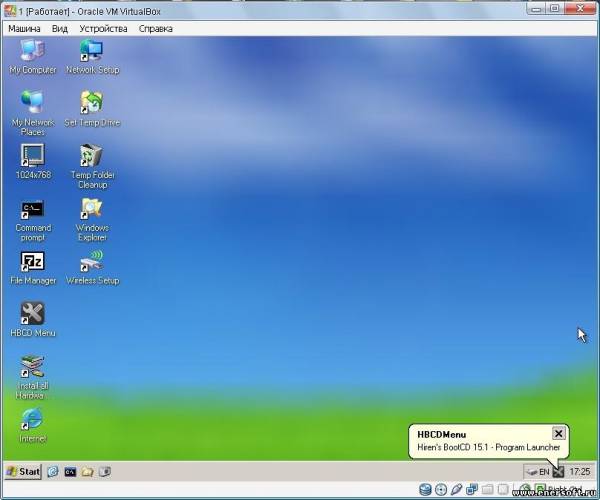Click the 17:25 clock in the tray

(580, 472)
